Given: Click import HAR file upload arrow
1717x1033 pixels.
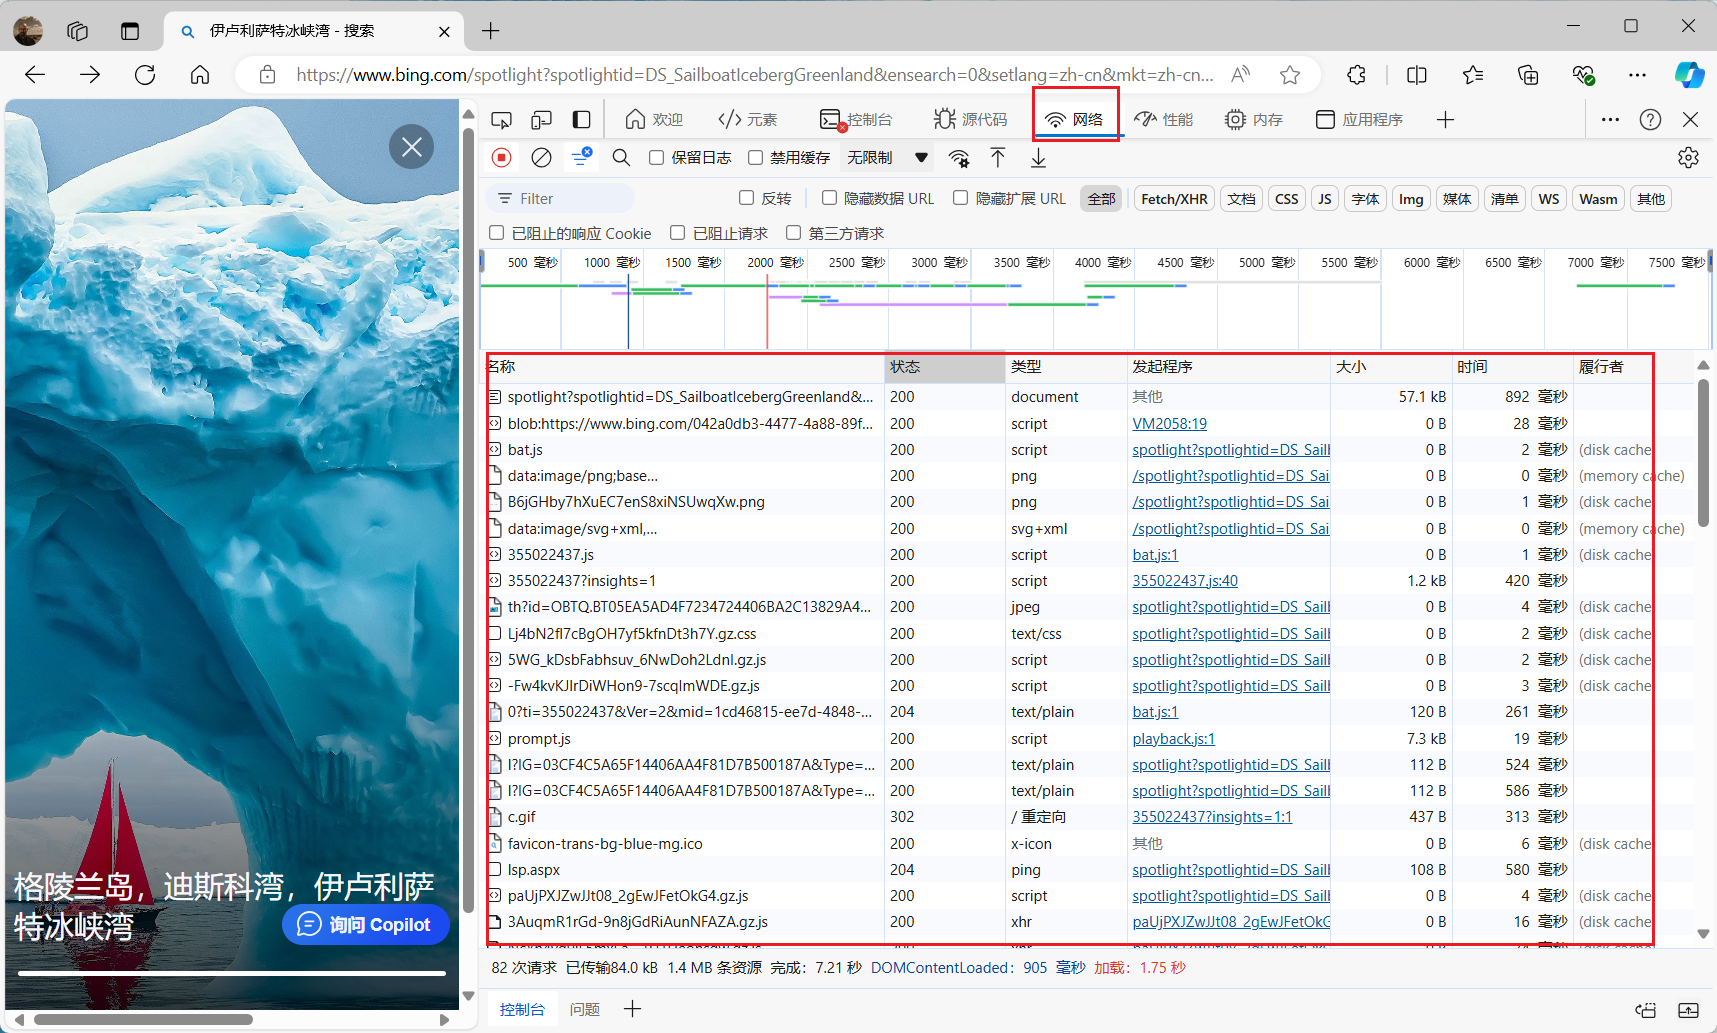Looking at the screenshot, I should pos(998,158).
